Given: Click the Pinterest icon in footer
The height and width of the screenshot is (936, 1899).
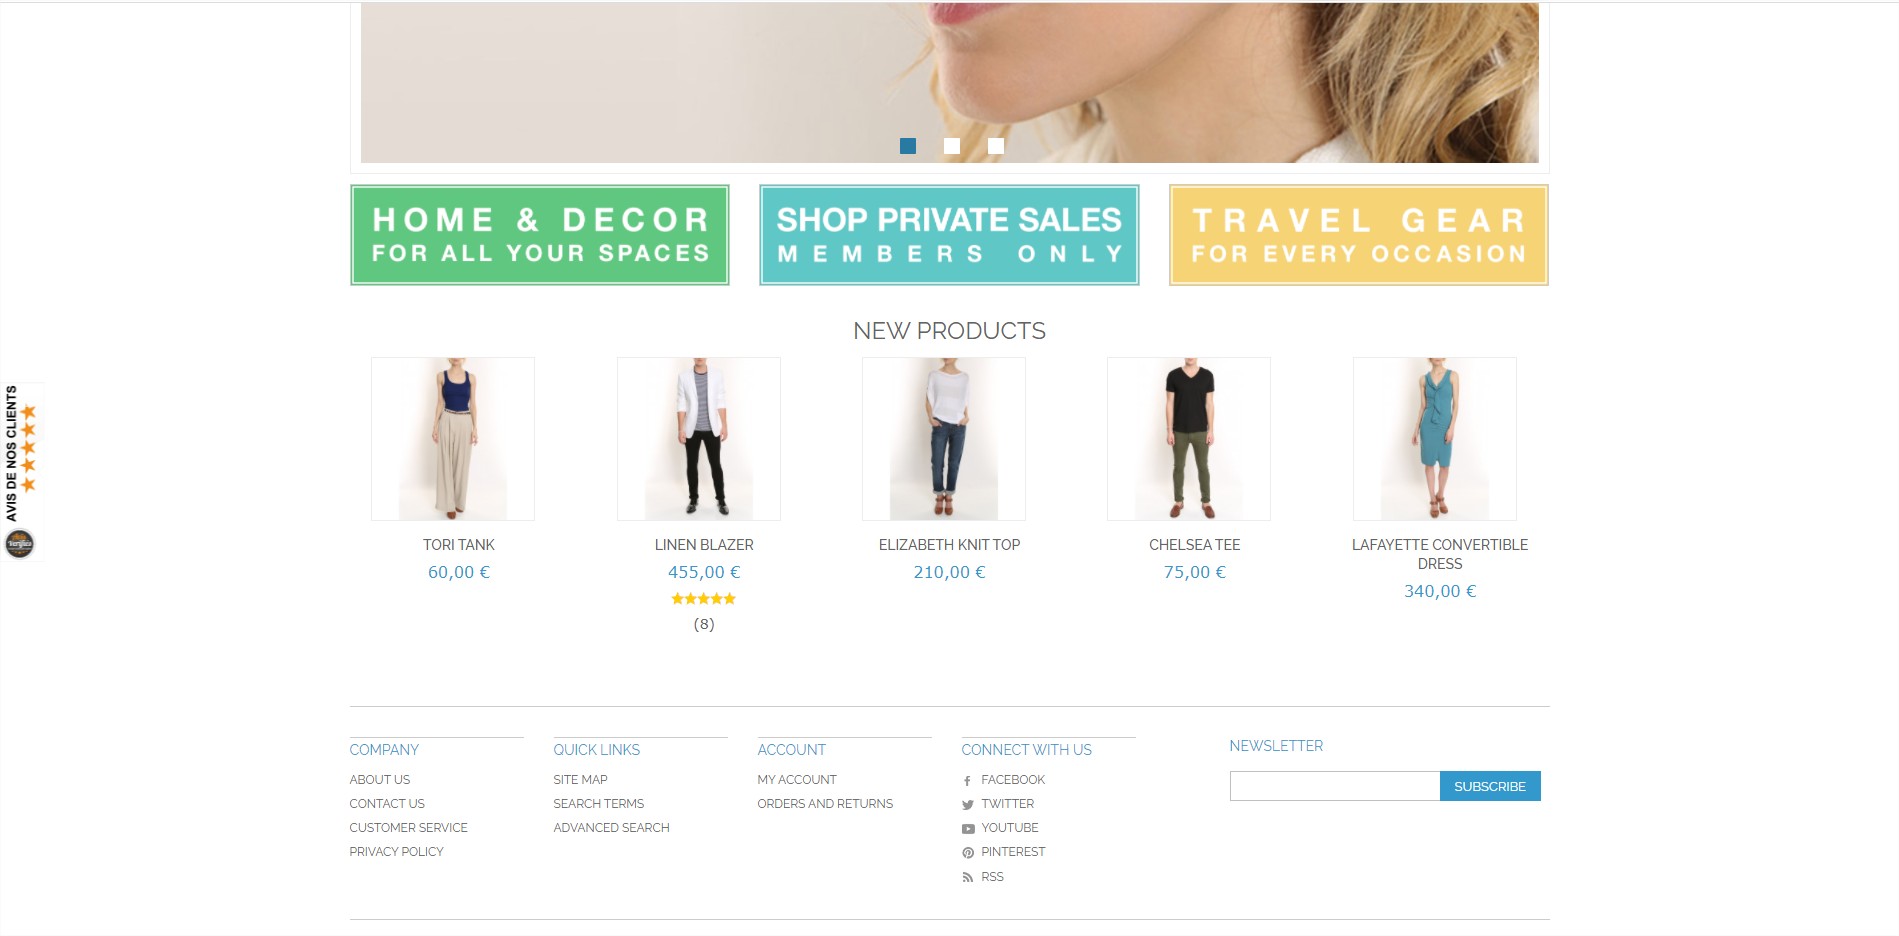Looking at the screenshot, I should (967, 853).
